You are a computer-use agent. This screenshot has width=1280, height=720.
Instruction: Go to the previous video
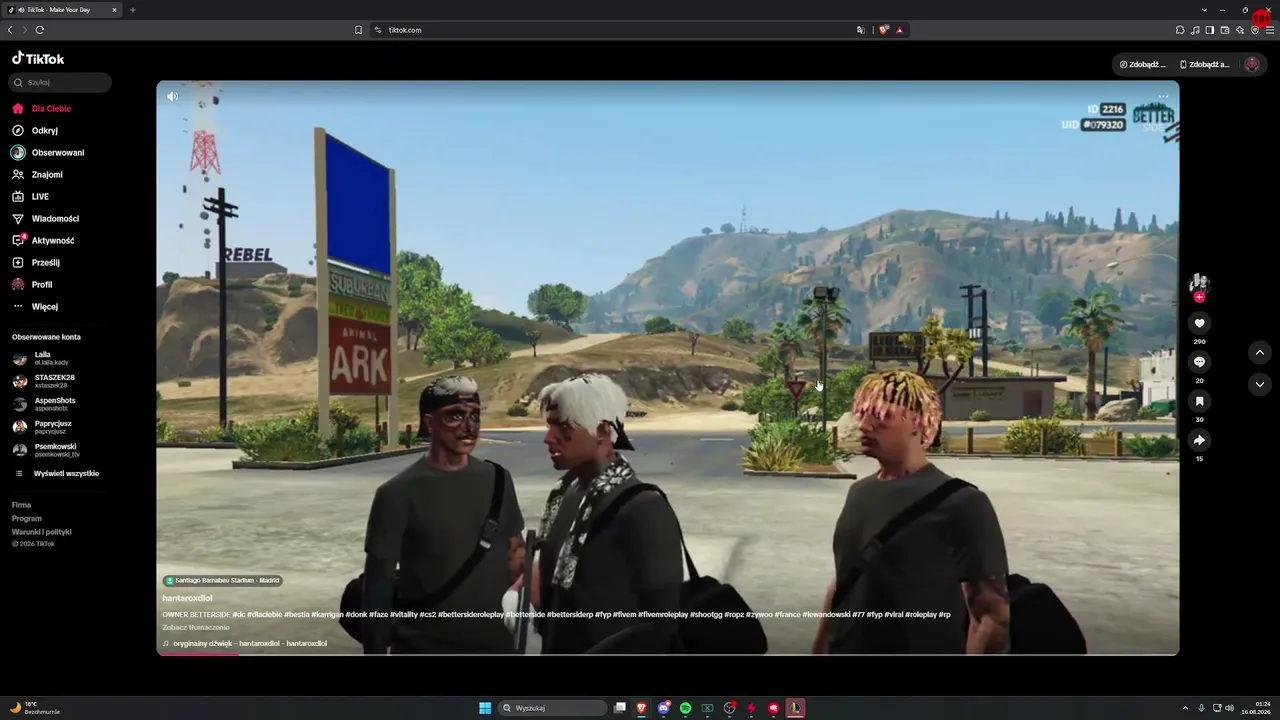pos(1259,353)
